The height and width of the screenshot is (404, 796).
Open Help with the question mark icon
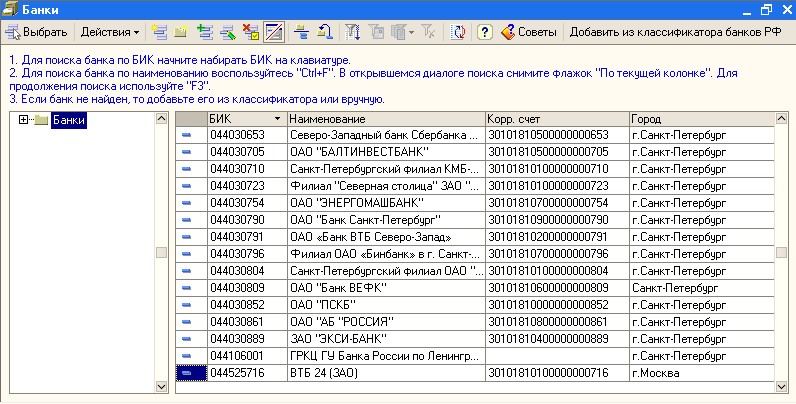click(485, 32)
